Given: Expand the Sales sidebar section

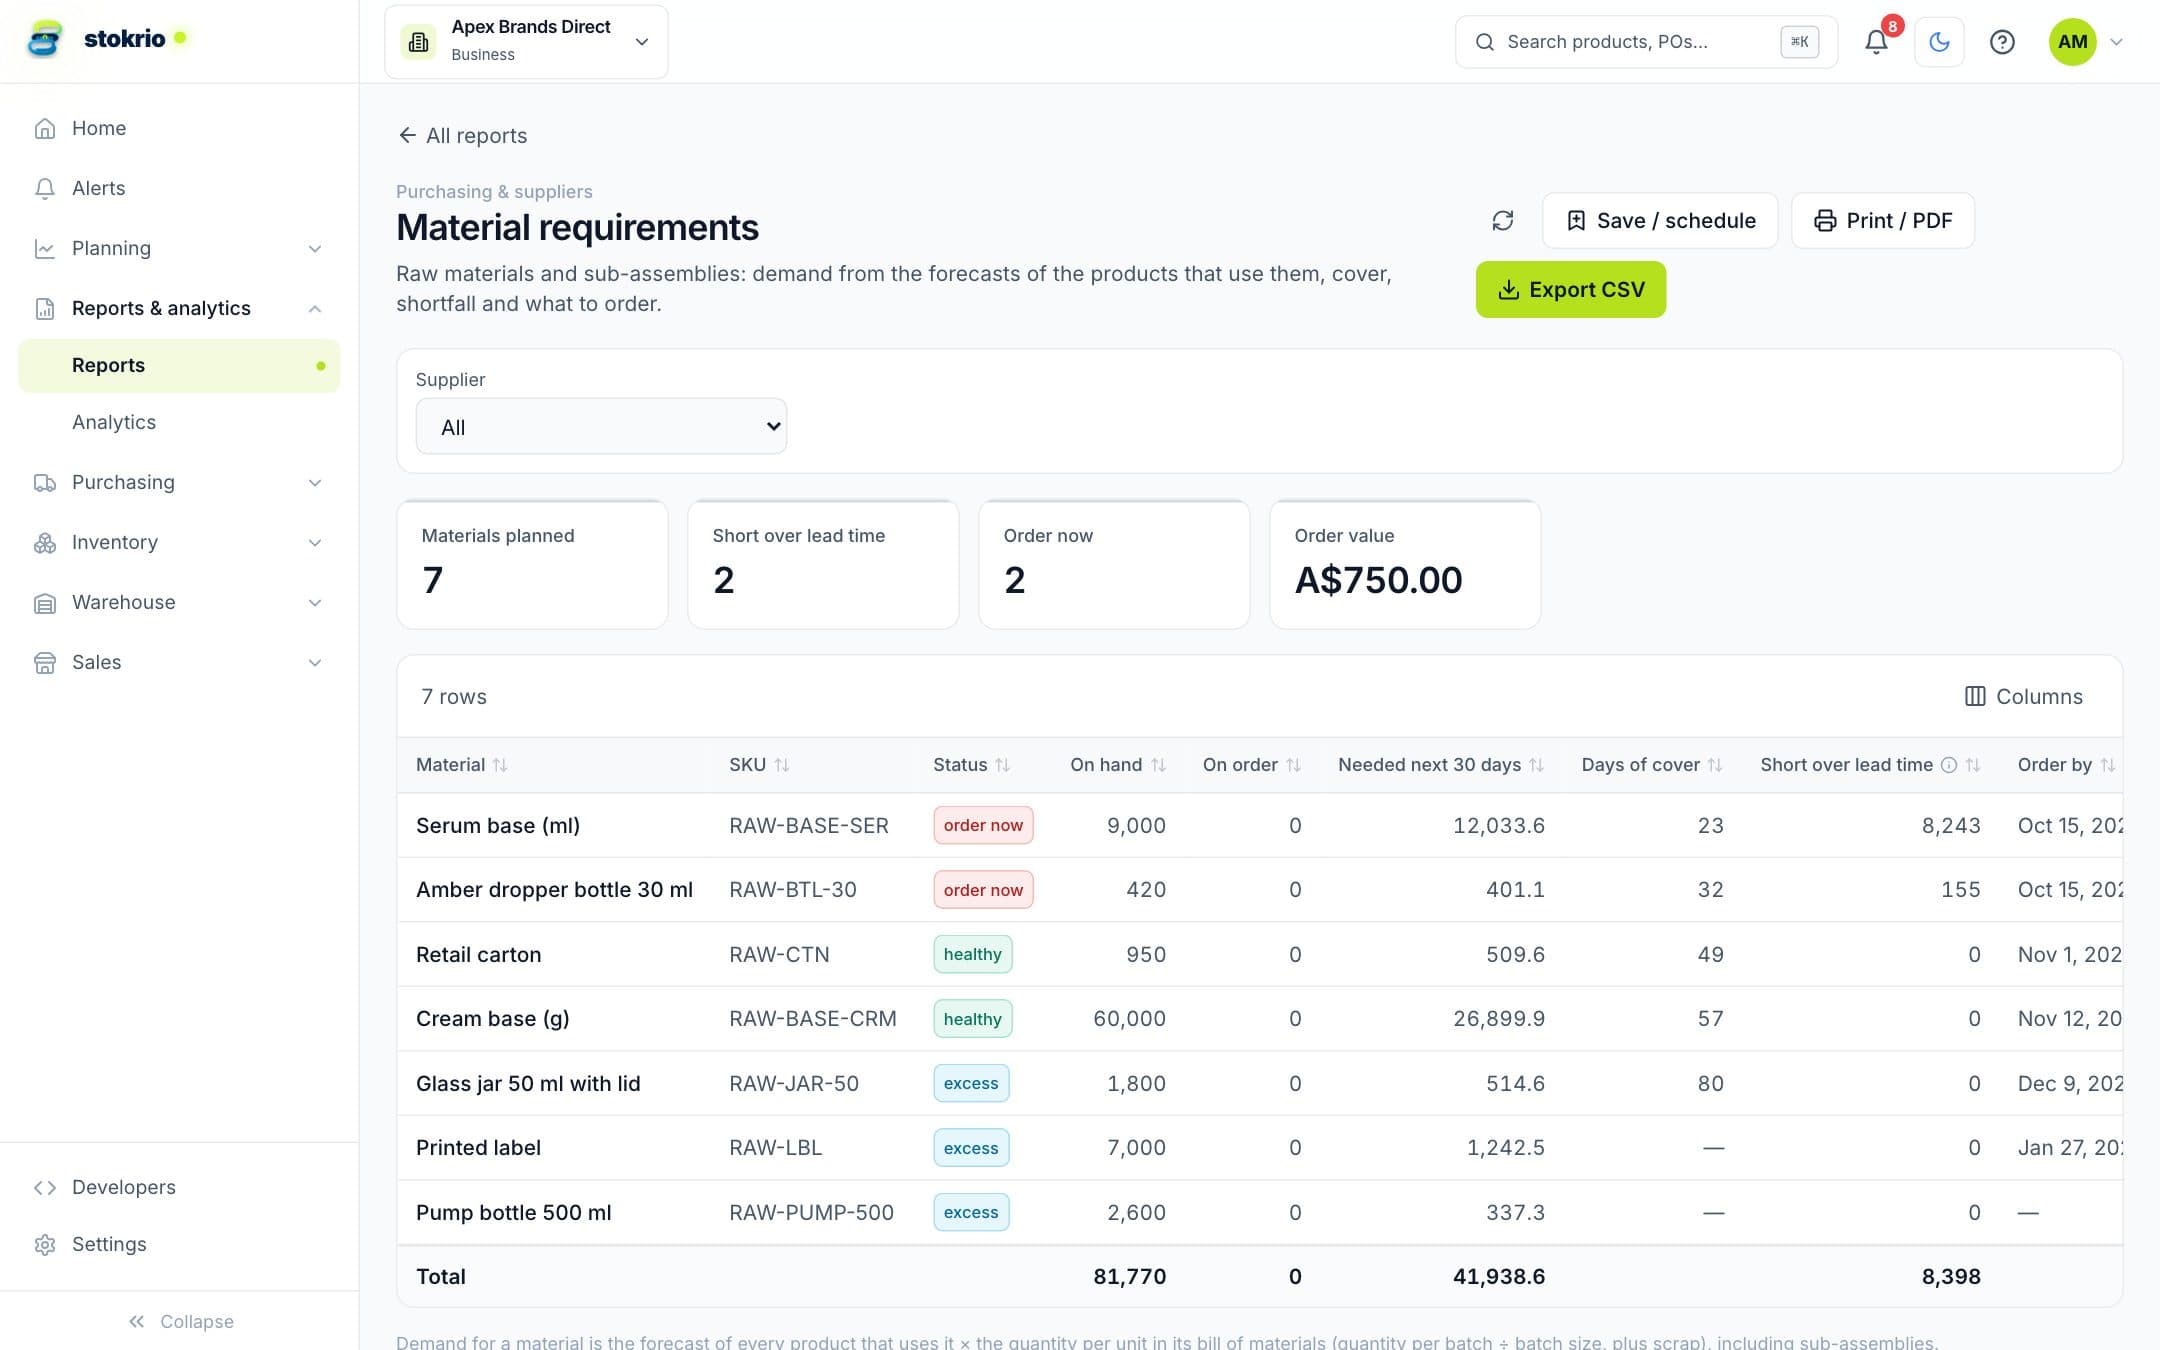Looking at the screenshot, I should click(x=315, y=662).
